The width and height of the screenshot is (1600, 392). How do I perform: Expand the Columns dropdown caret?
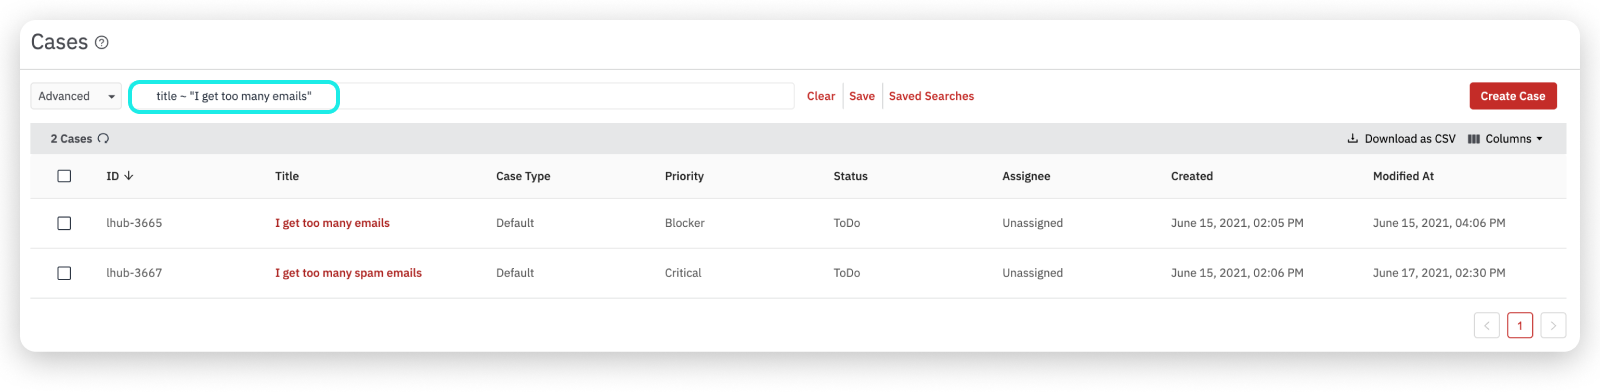[1539, 139]
